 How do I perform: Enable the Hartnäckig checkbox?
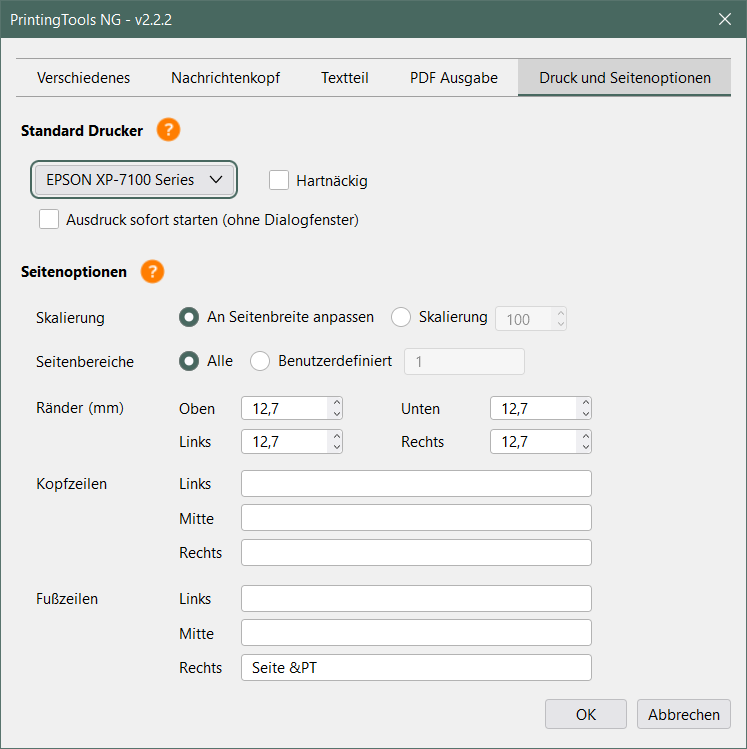(x=279, y=181)
